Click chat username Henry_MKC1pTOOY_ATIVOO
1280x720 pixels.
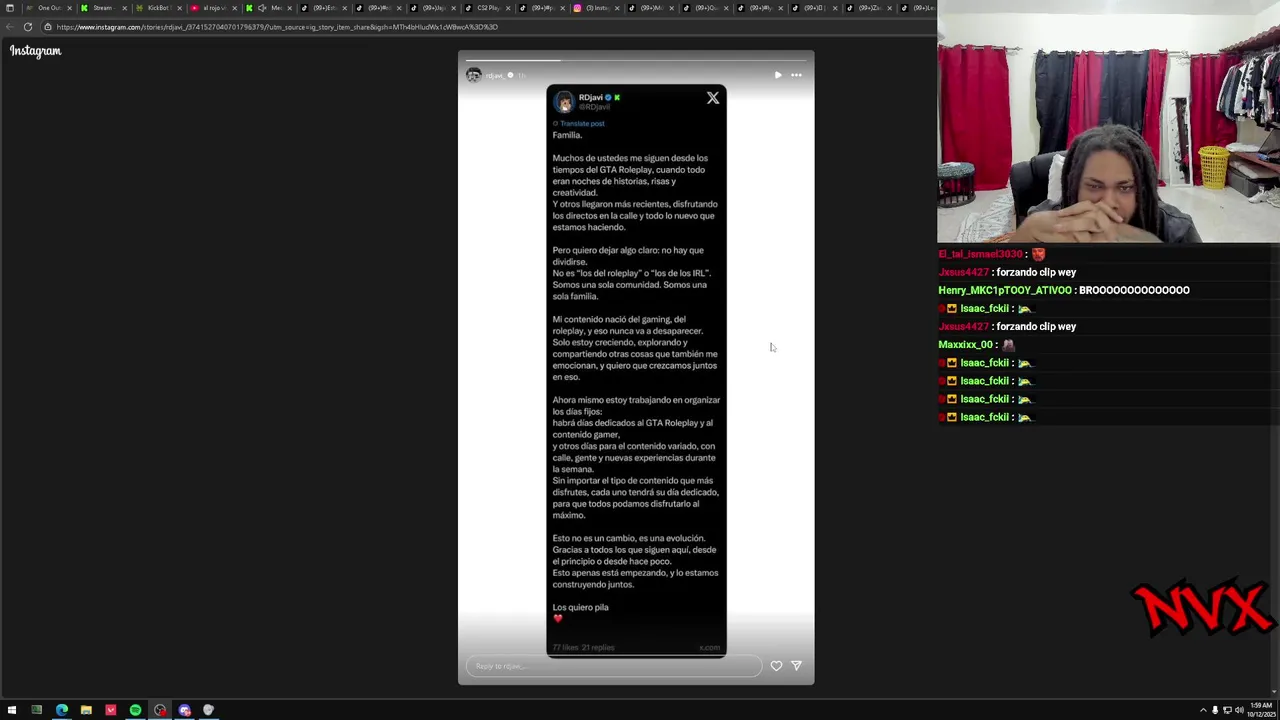(x=1005, y=290)
